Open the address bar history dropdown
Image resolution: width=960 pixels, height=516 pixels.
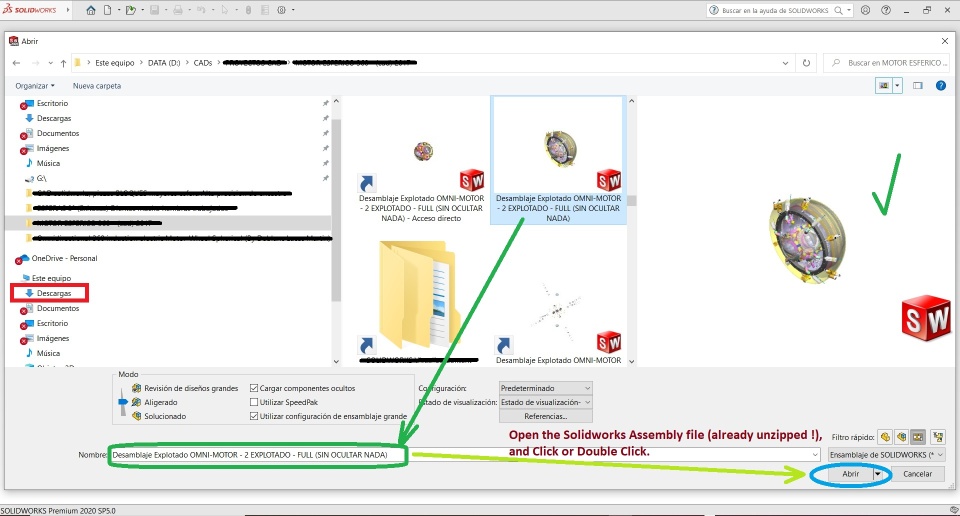786,62
